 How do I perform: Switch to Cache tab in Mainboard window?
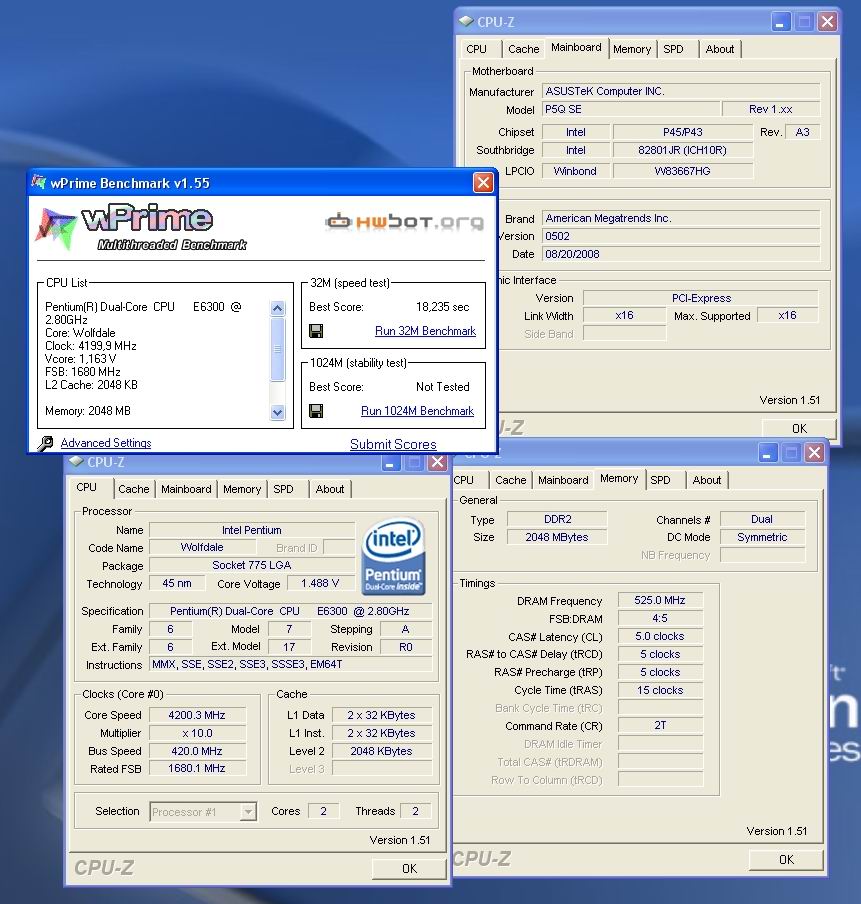524,49
